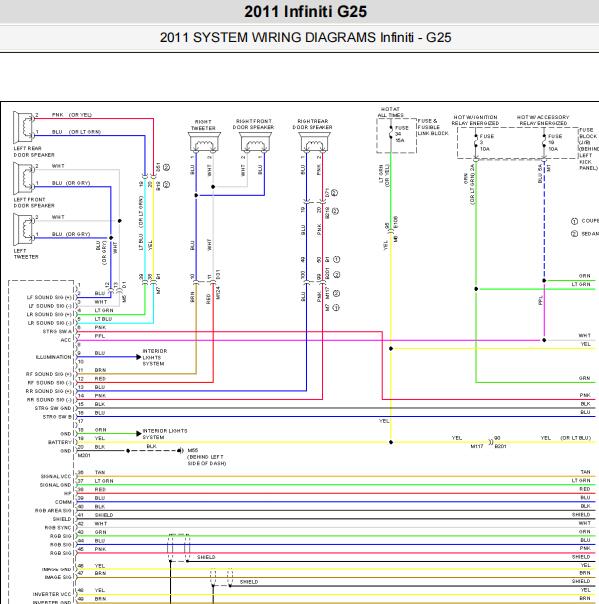This screenshot has height=604, width=599.
Task: Click "HOT W/ IGNITION RELAY ENERGIZED" label
Action: coord(475,120)
